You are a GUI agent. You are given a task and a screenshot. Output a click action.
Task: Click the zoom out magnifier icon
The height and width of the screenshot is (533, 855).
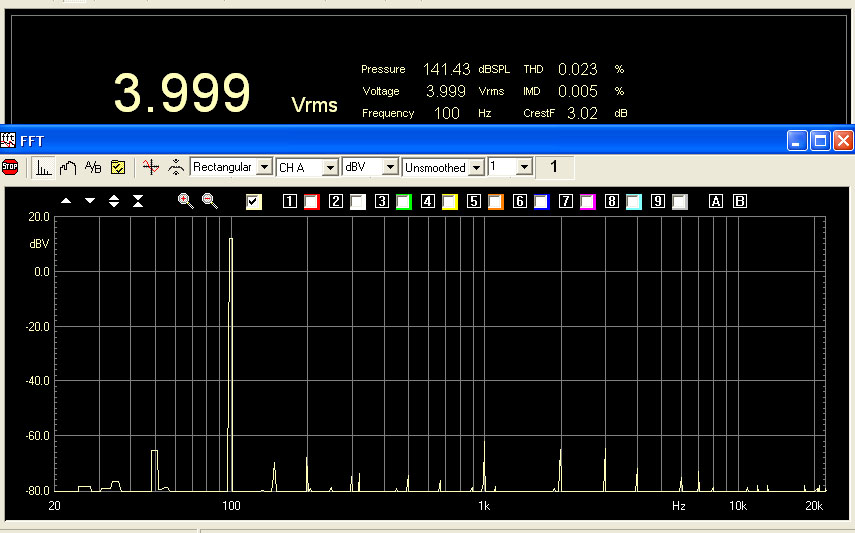point(209,201)
